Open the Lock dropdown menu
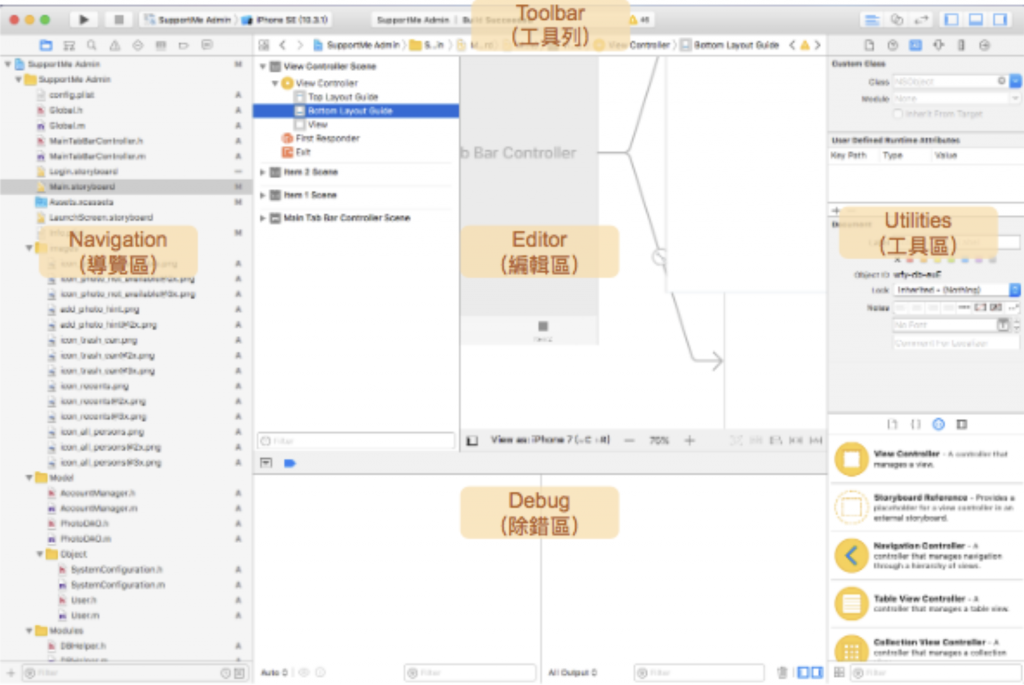The image size is (1024, 685). [x=957, y=290]
